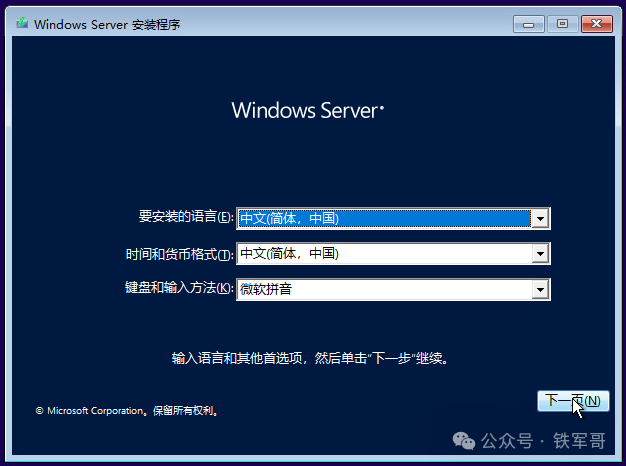Click the 键盘和输入方法(K) label

pyautogui.click(x=179, y=288)
